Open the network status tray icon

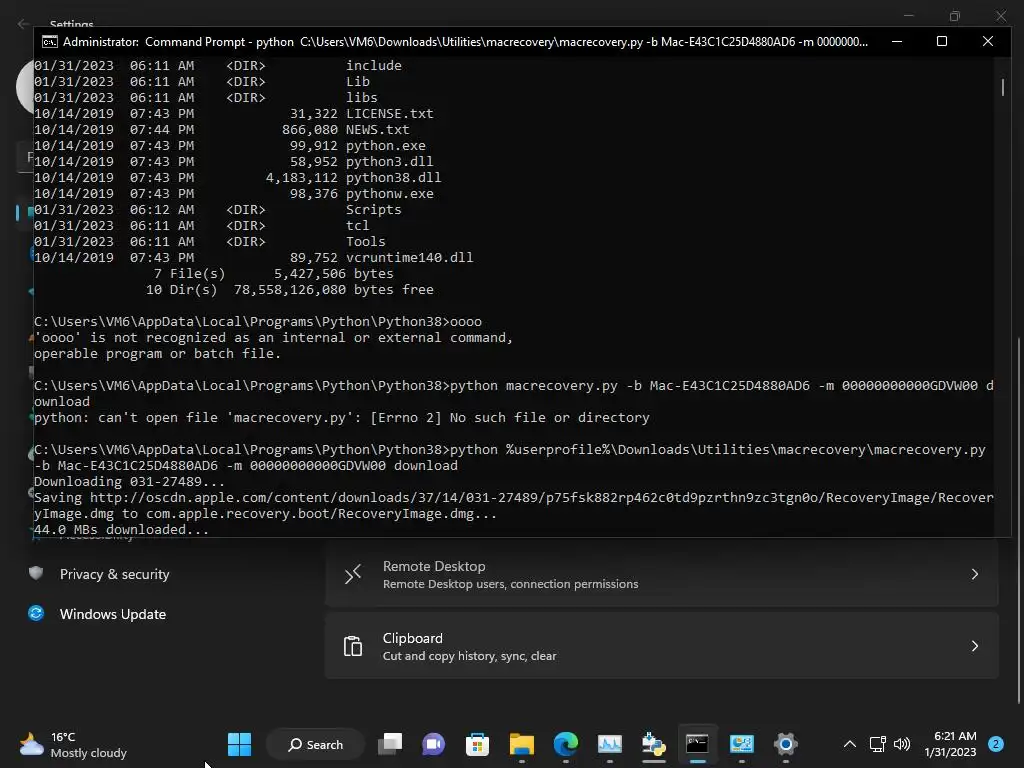click(877, 744)
